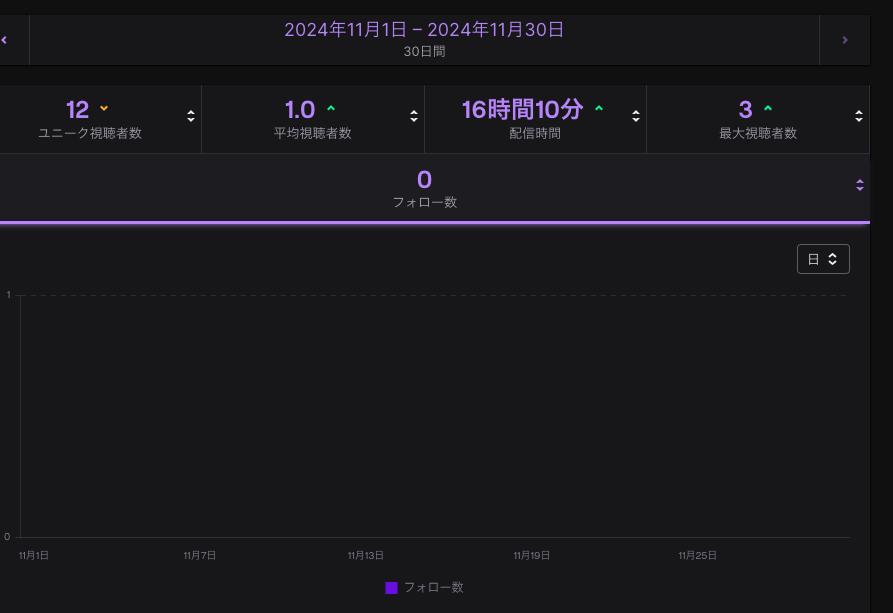Open the 平均視聴者数 metric selector arrows
The width and height of the screenshot is (893, 613).
[x=414, y=116]
